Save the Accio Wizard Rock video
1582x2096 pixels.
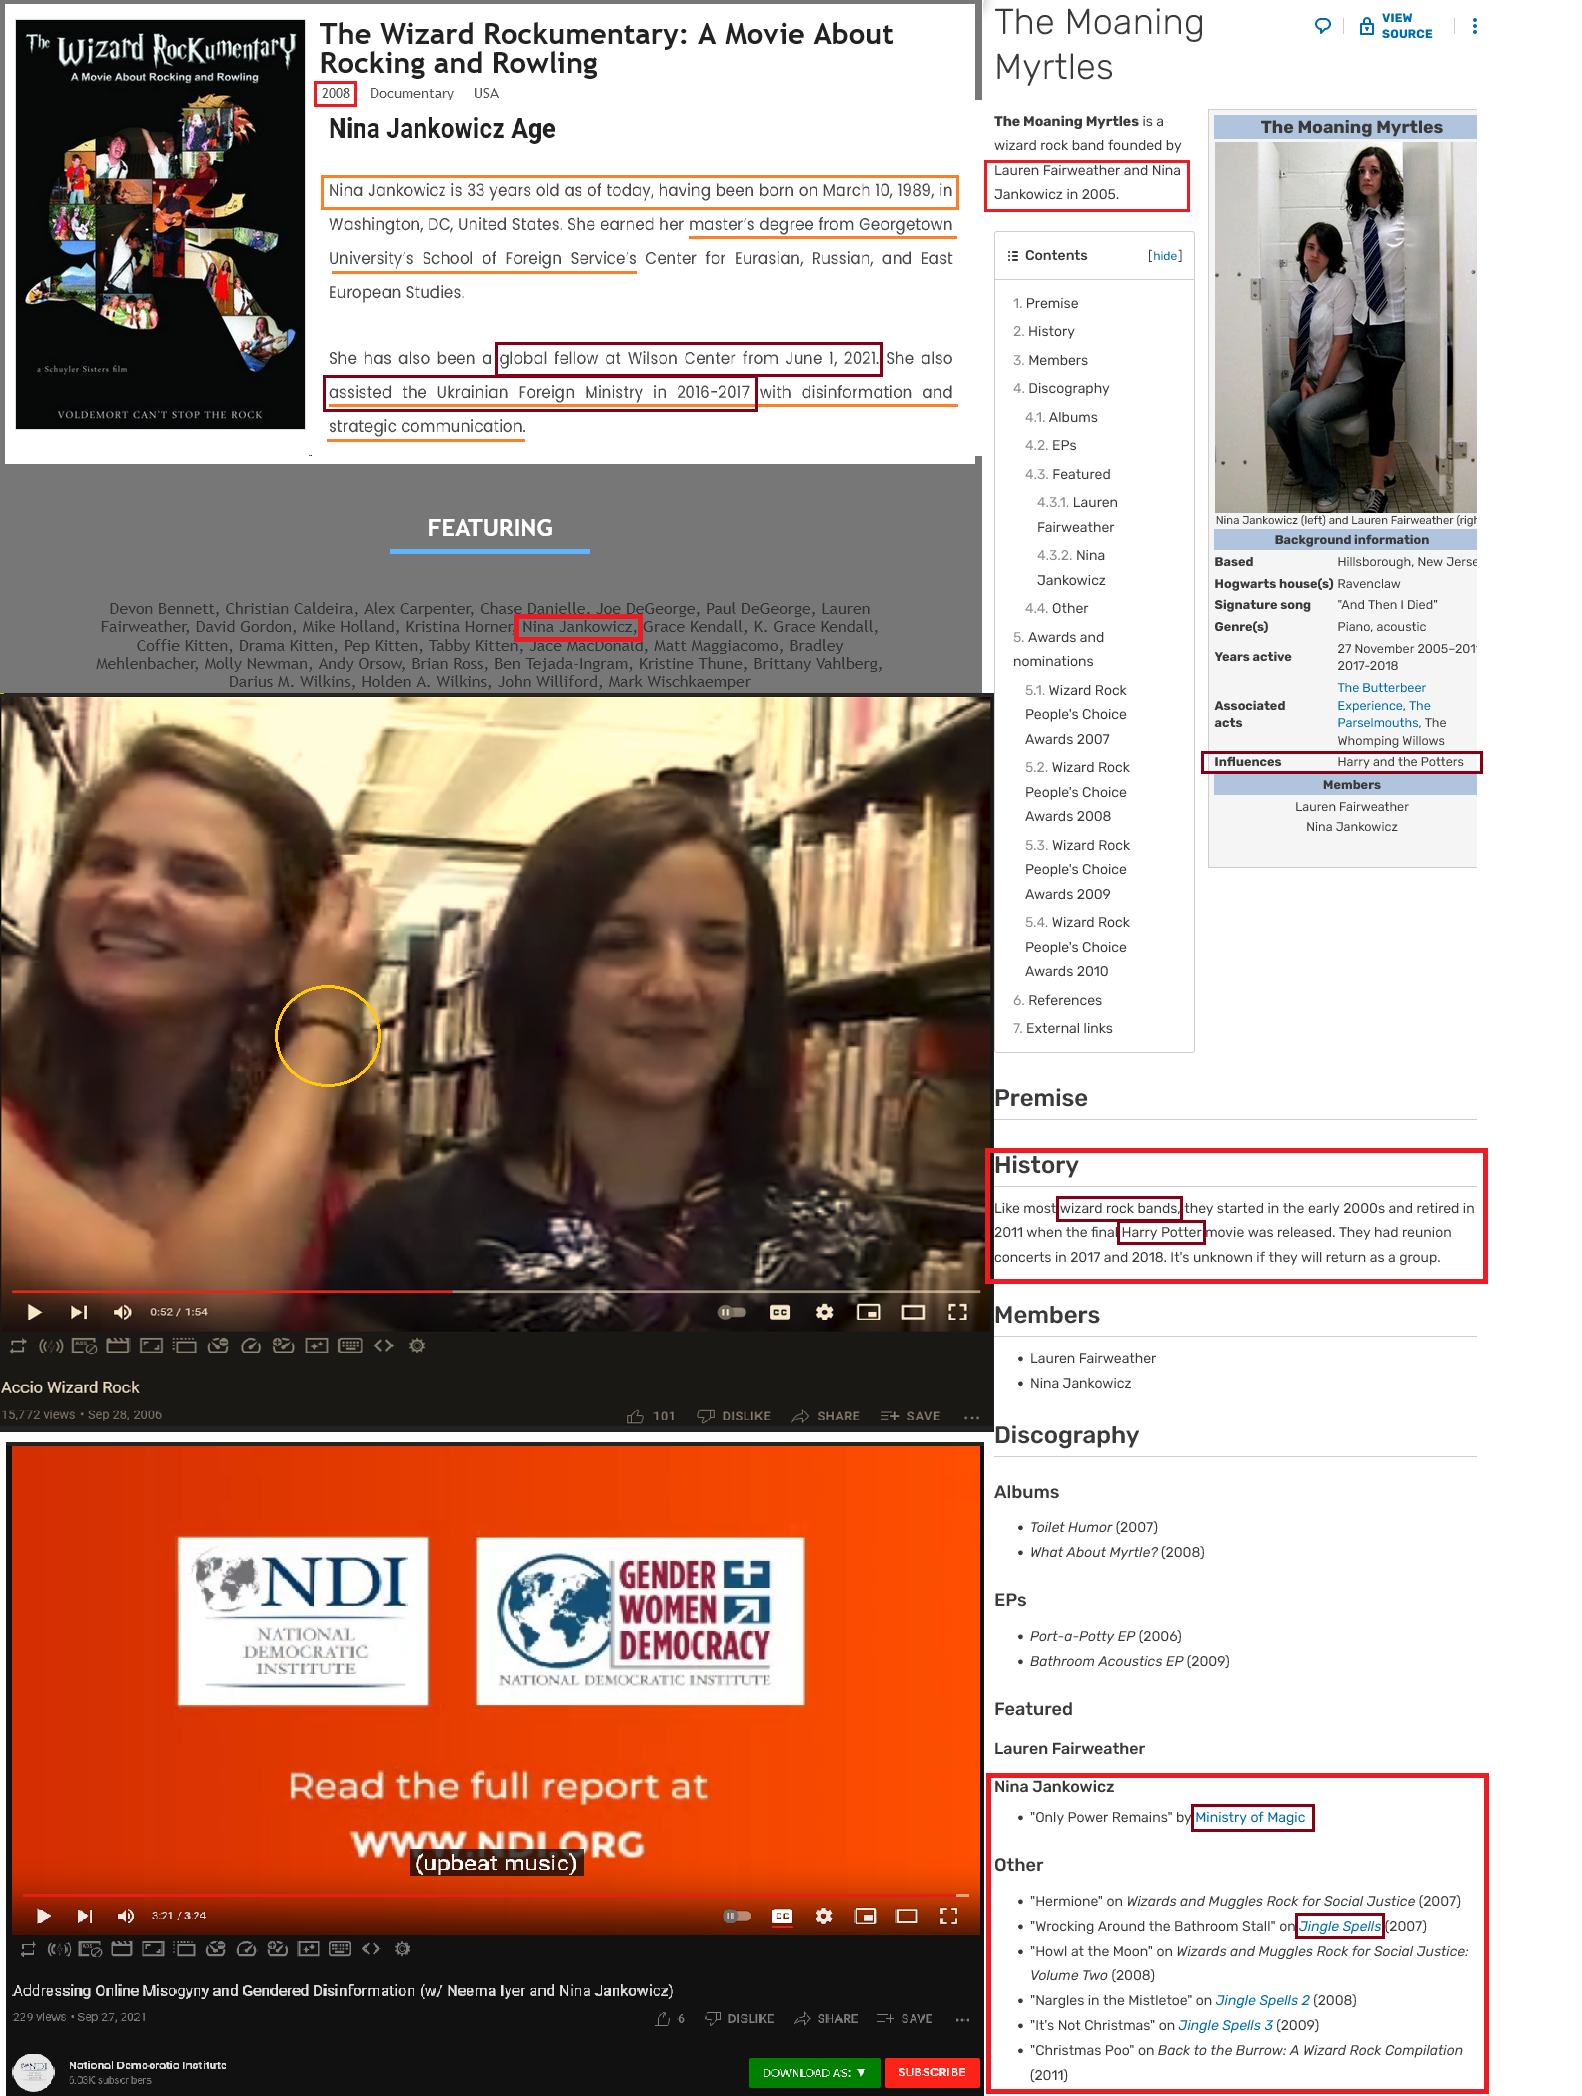coord(910,1416)
